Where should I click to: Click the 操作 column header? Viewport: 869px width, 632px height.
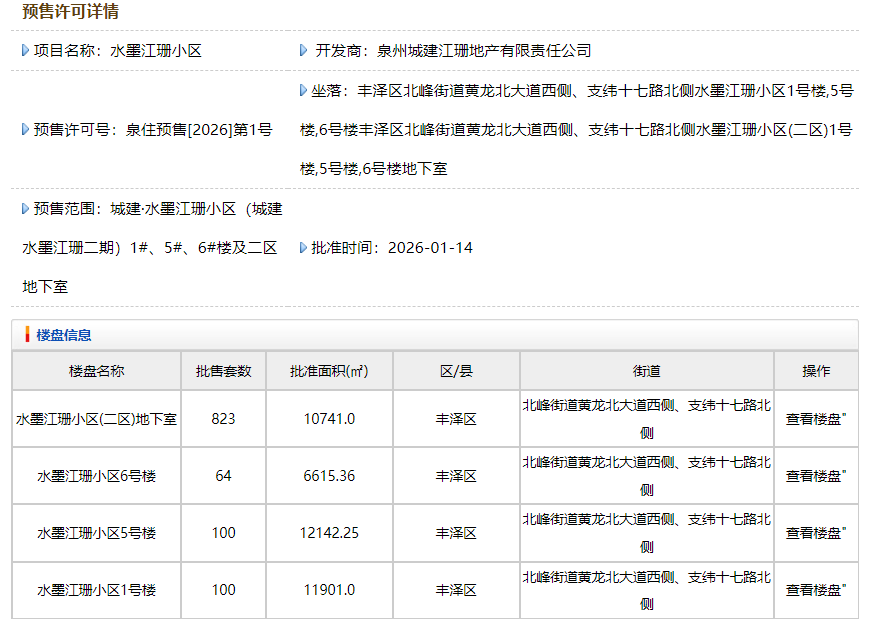click(x=815, y=371)
